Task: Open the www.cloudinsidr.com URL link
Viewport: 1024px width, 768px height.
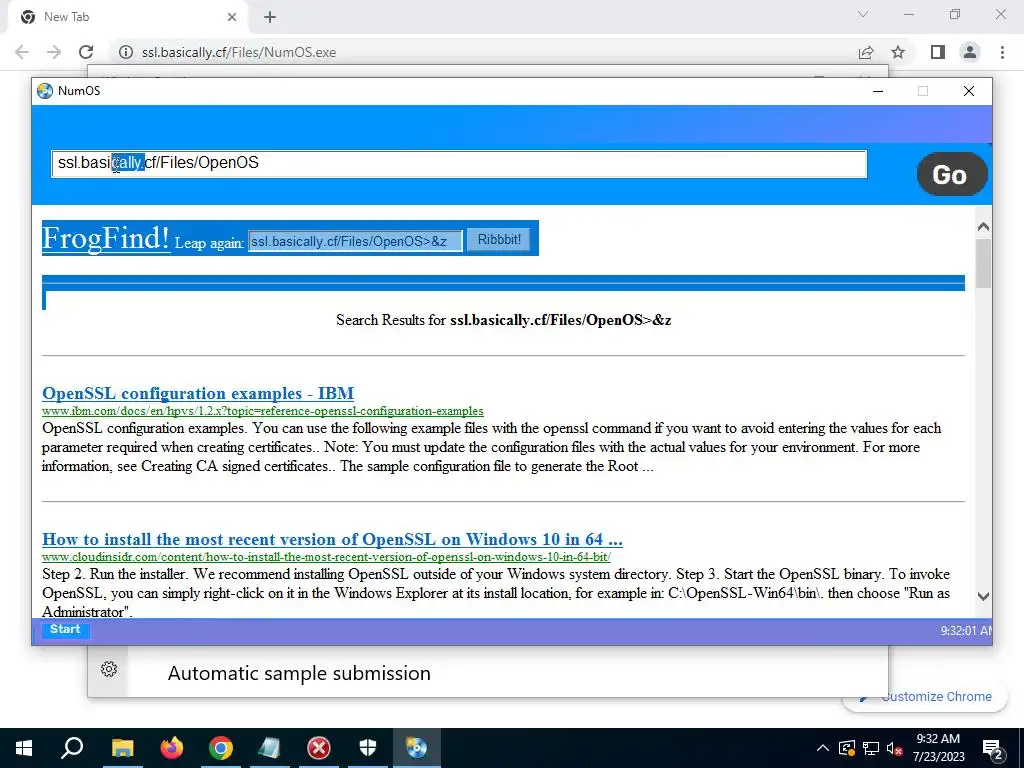Action: (x=327, y=557)
